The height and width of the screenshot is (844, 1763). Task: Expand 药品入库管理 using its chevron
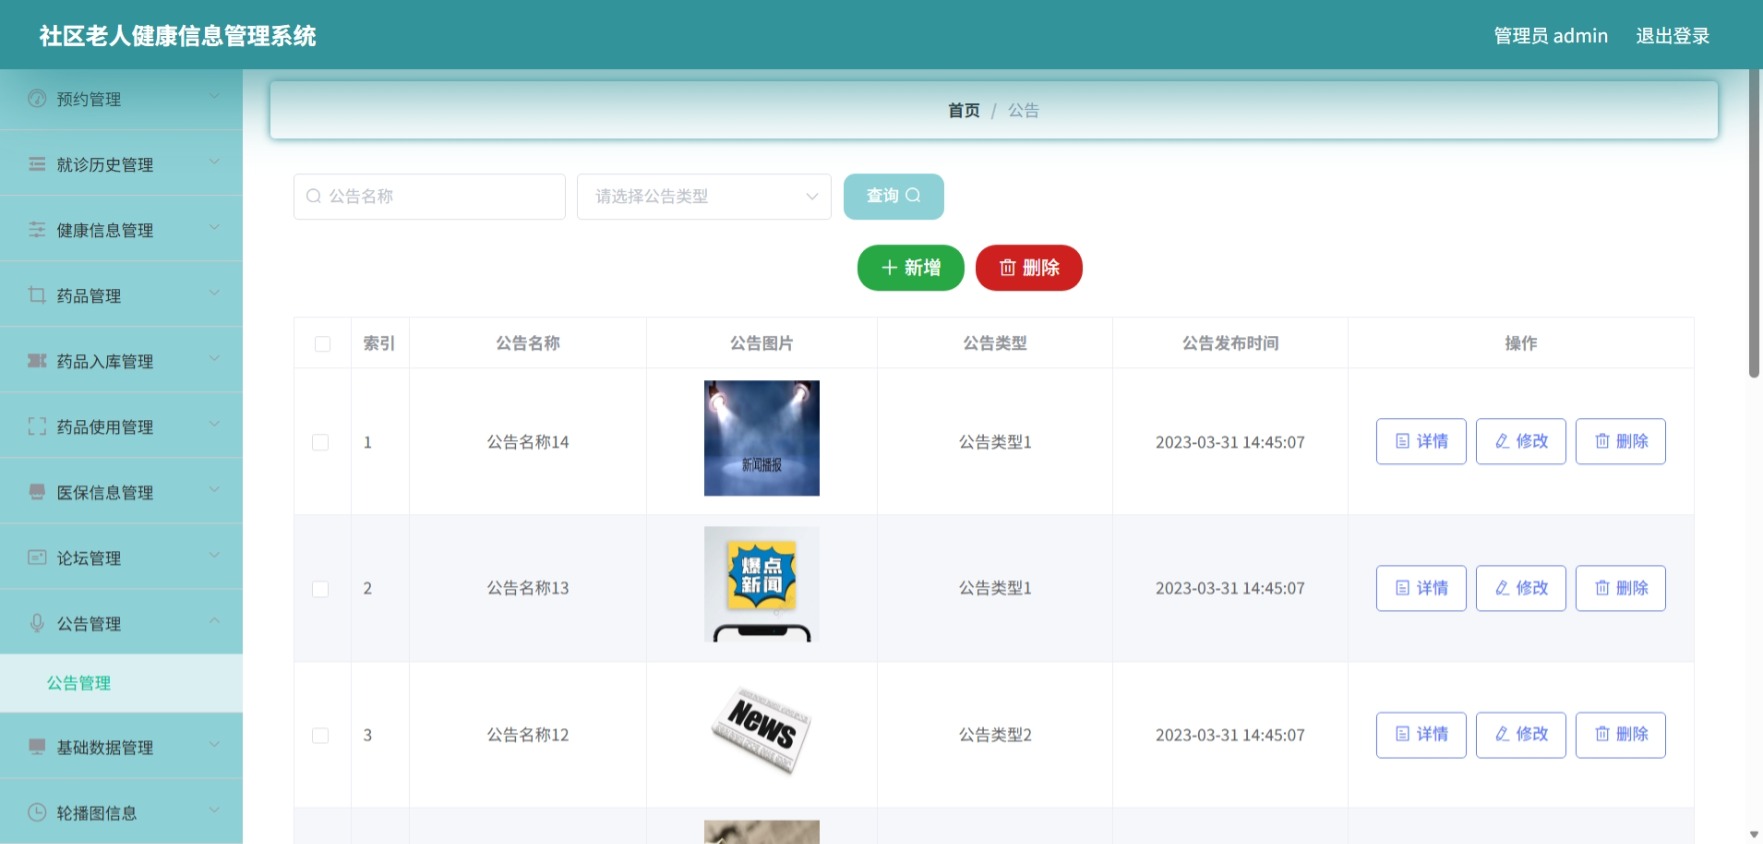coord(214,358)
